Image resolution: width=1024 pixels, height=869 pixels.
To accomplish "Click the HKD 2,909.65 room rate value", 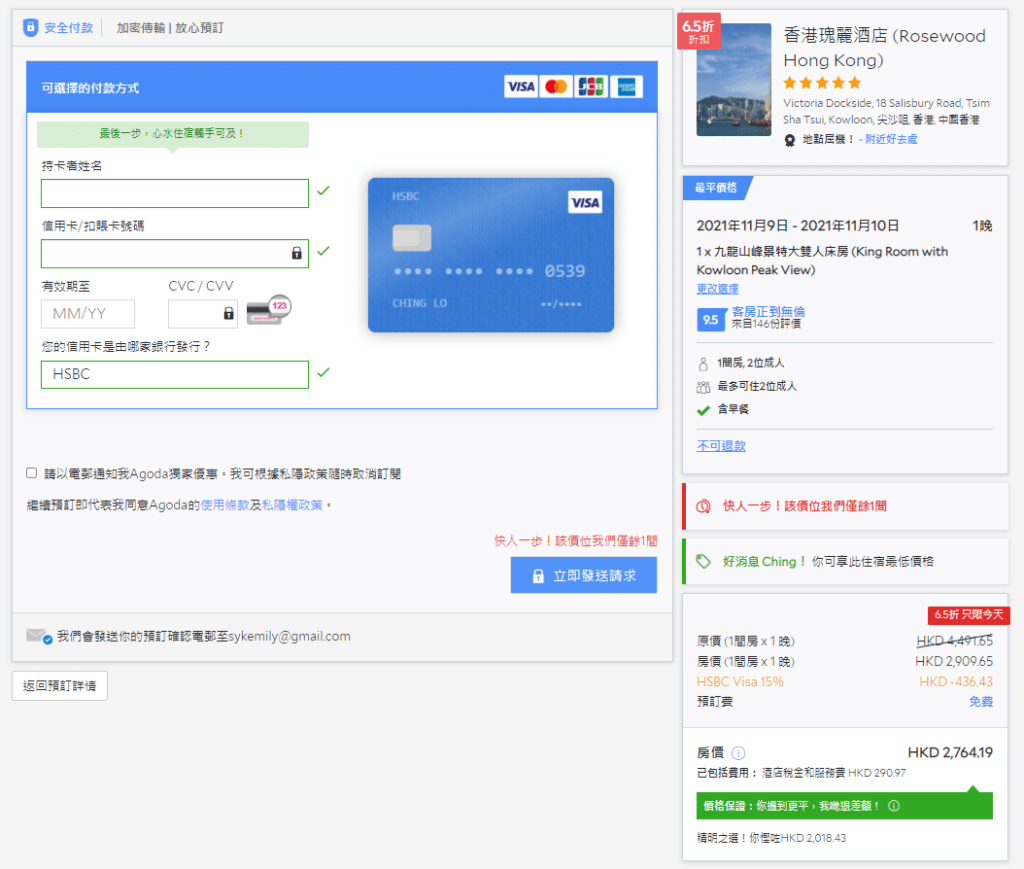I will (954, 661).
